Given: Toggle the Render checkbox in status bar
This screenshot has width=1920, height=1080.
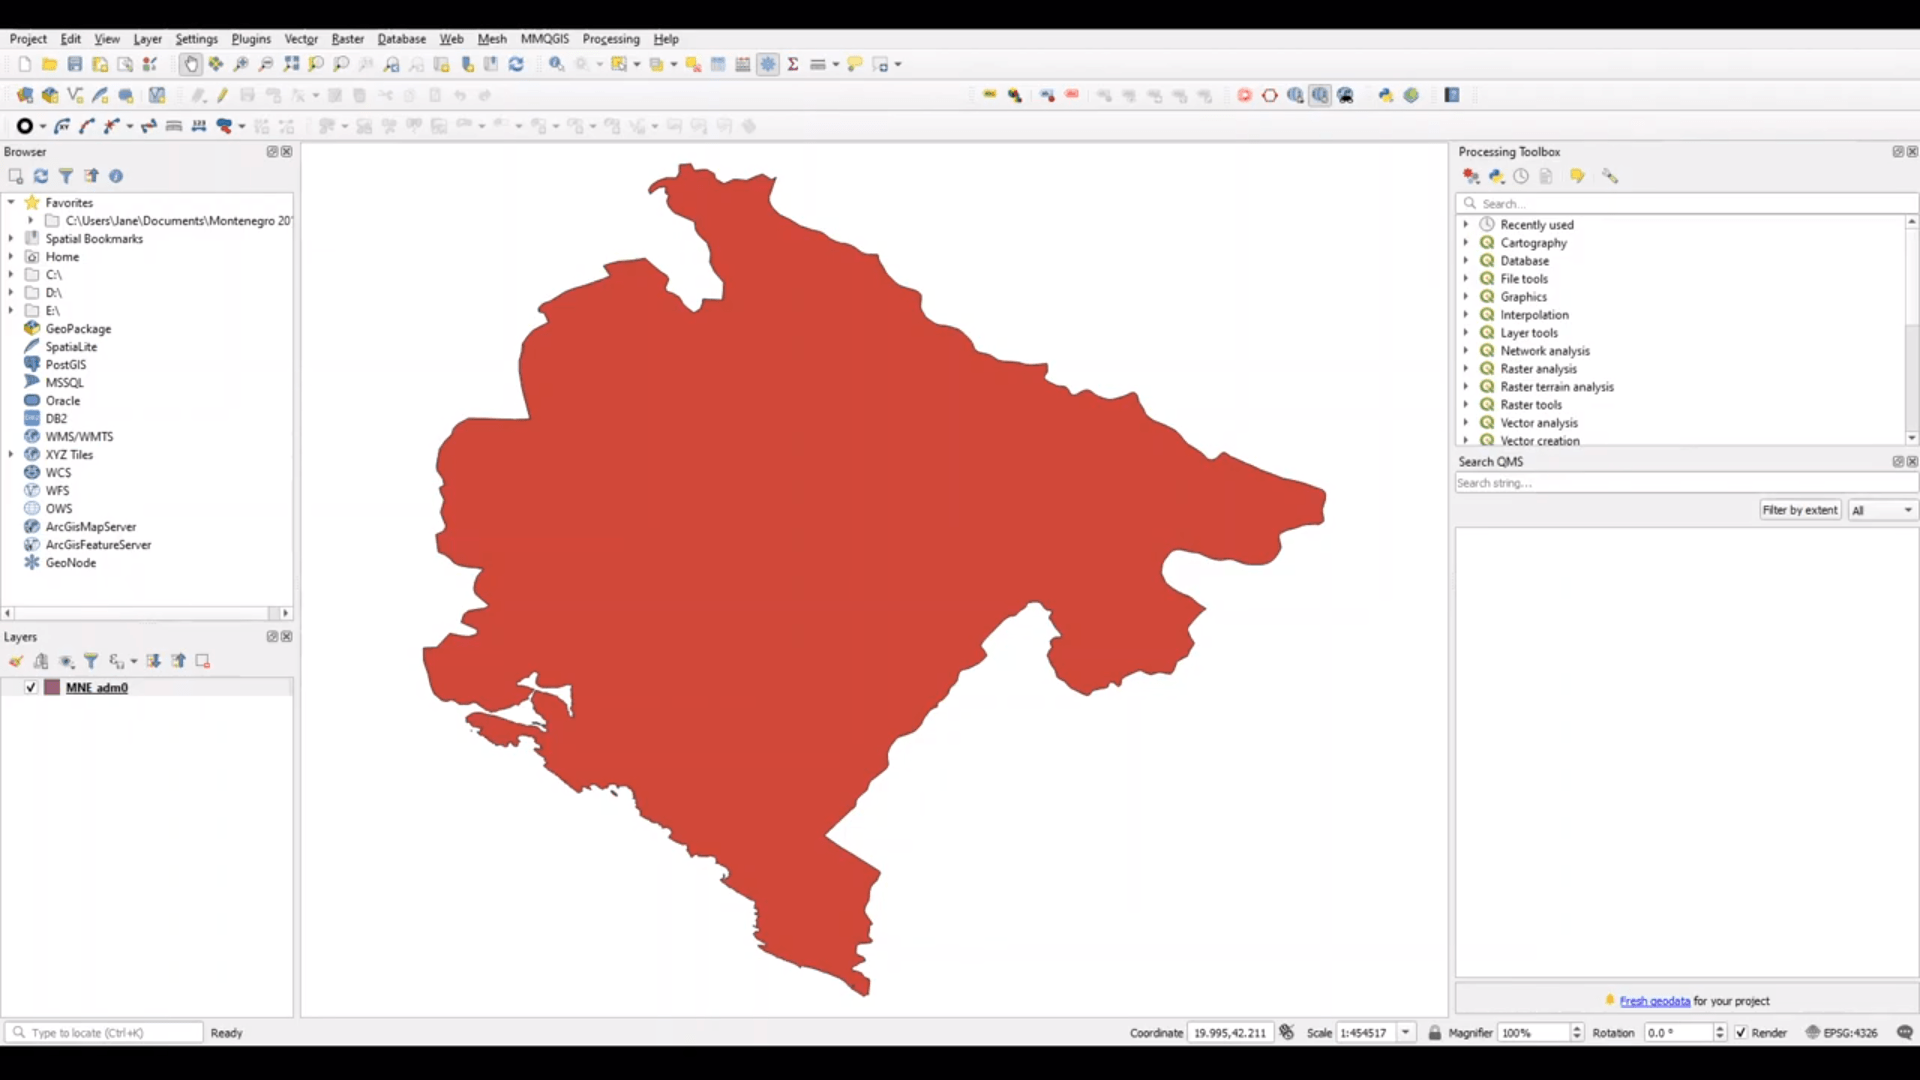Looking at the screenshot, I should click(1740, 1032).
